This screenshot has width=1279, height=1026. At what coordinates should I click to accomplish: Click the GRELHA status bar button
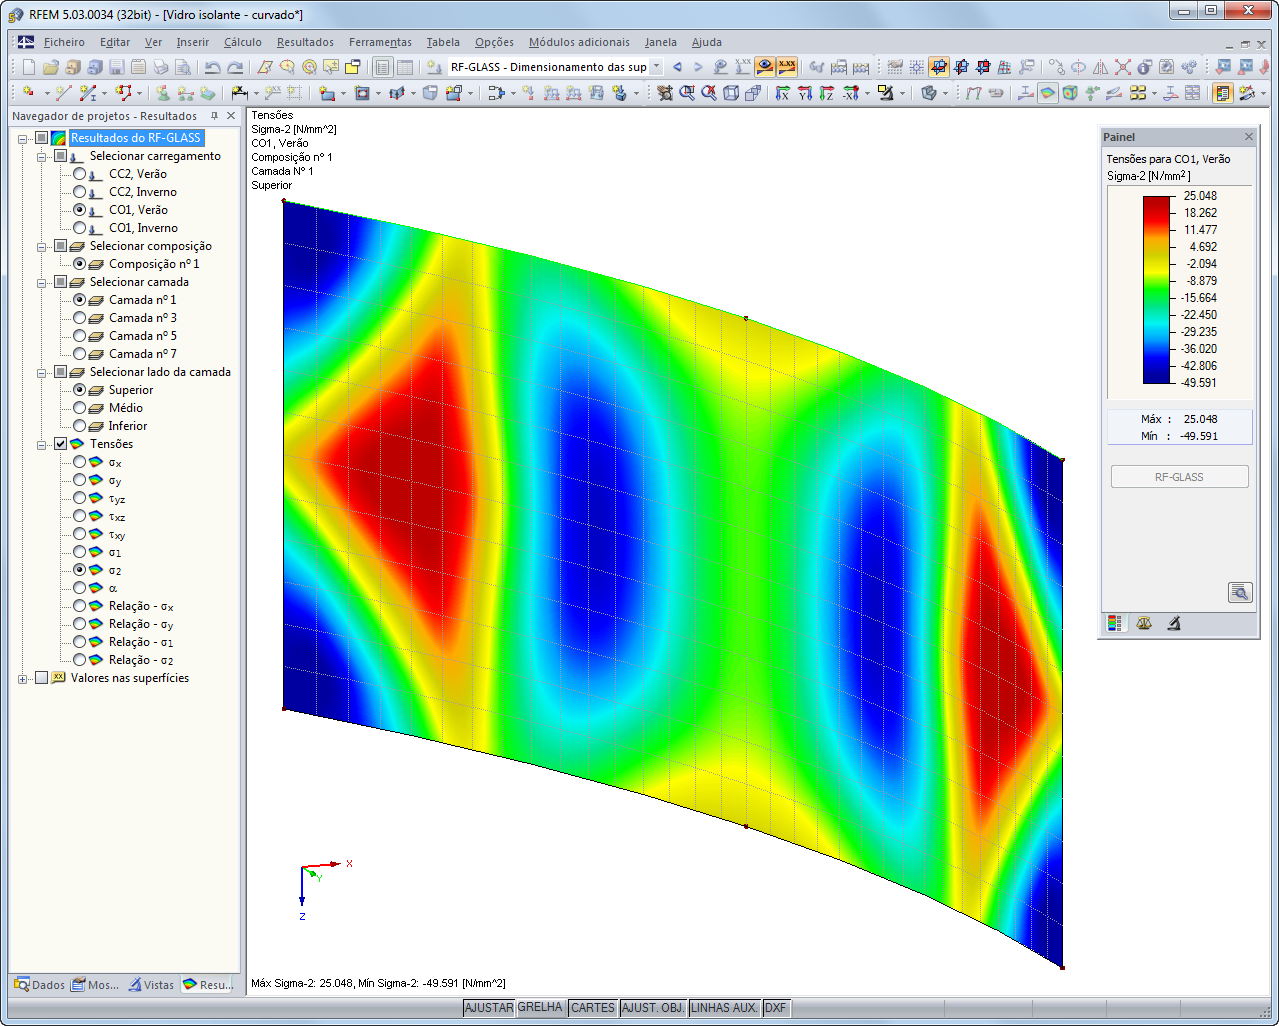point(540,1008)
